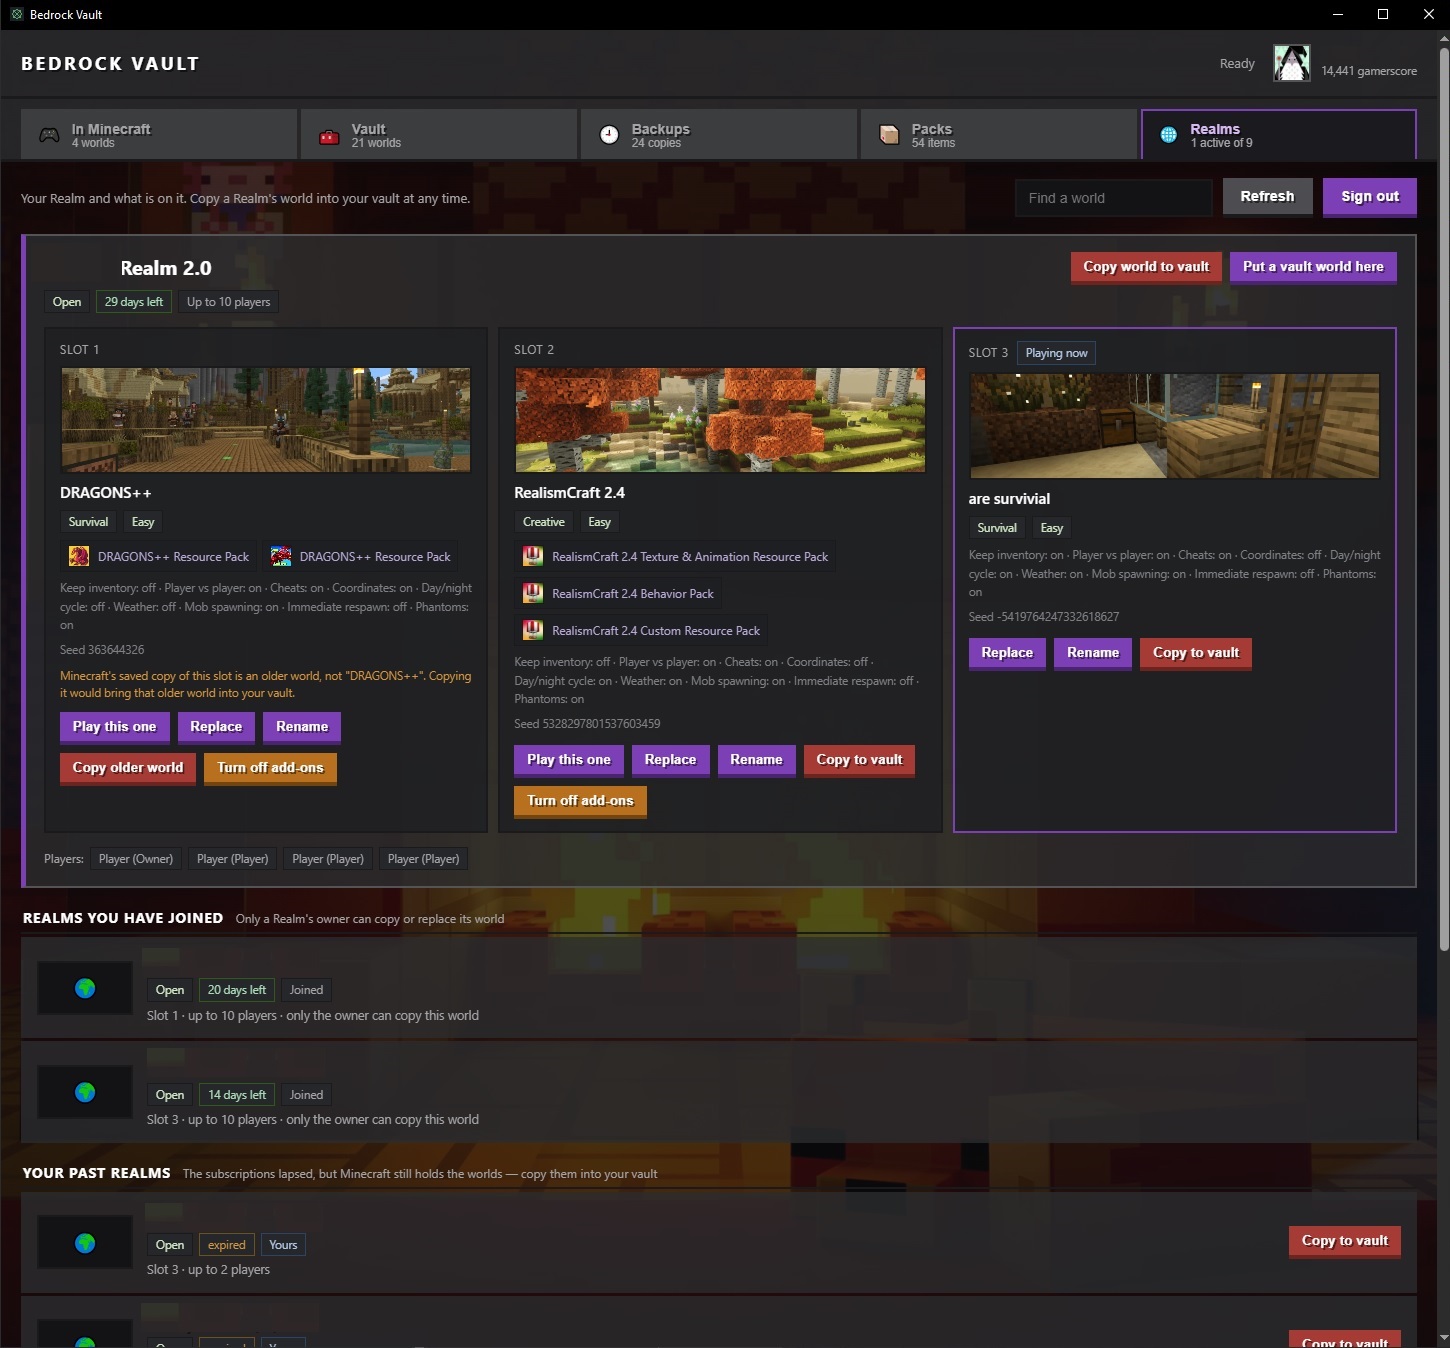This screenshot has height=1348, width=1450.
Task: Copy expired Slot 3 past realm to vault
Action: (x=1345, y=1241)
